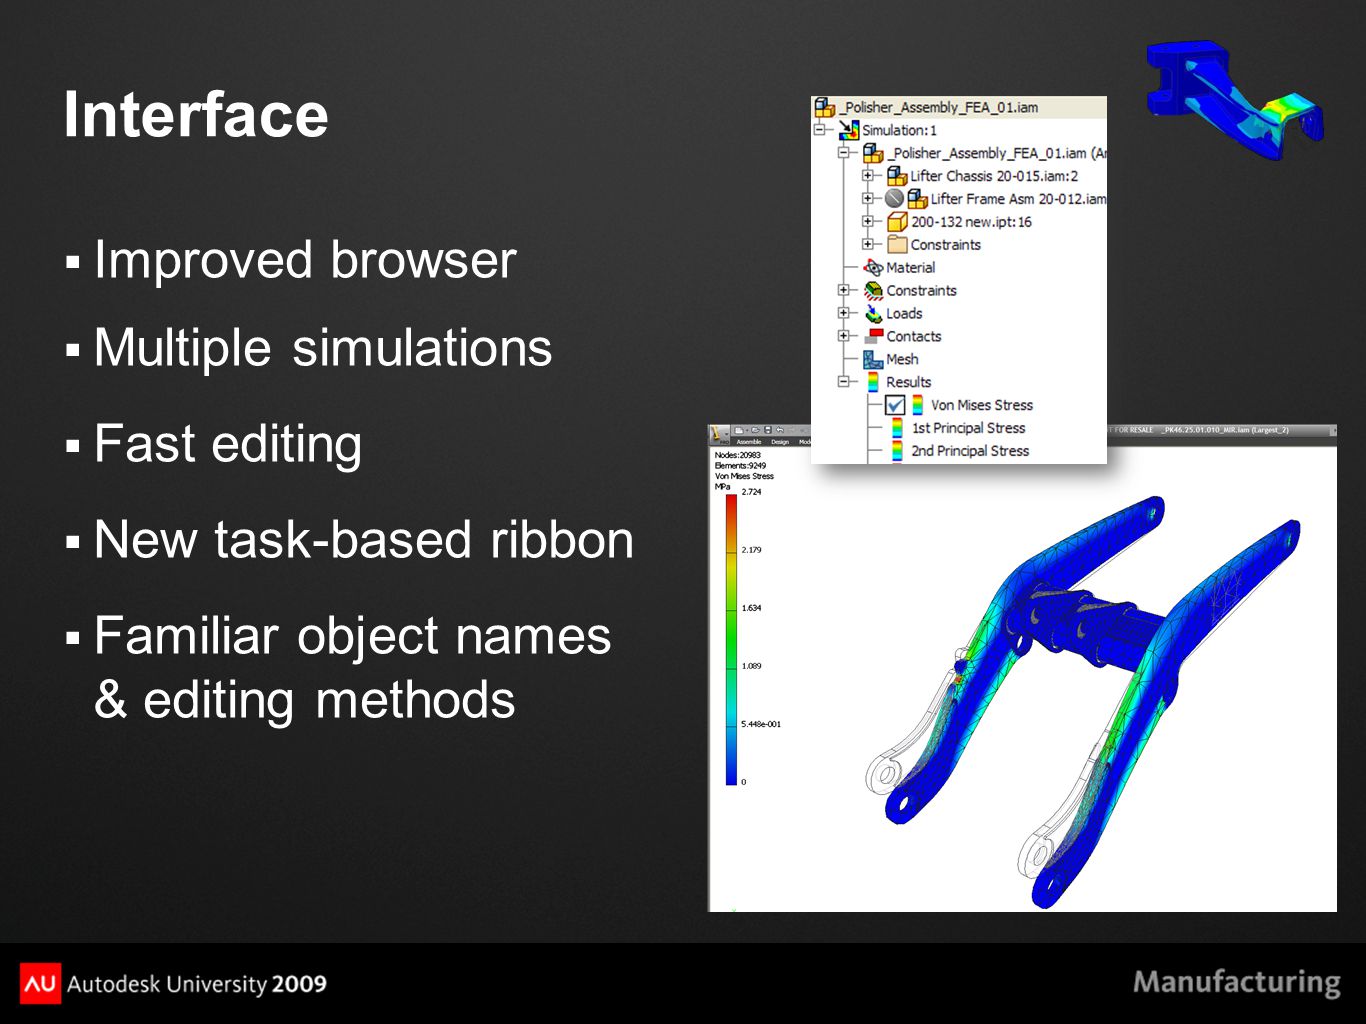The height and width of the screenshot is (1024, 1366).
Task: Click the color-bar icon next to 2nd Principal Stress
Action: [897, 451]
